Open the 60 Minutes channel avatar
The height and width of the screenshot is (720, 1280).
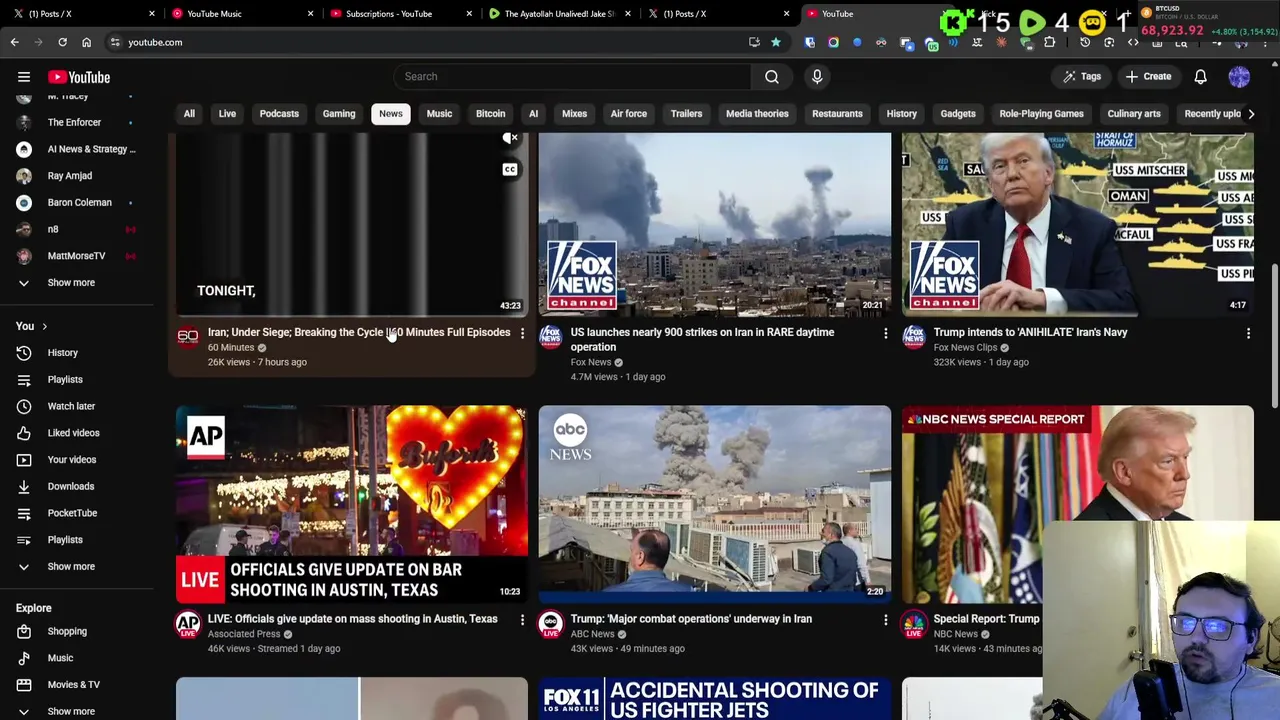[x=188, y=337]
